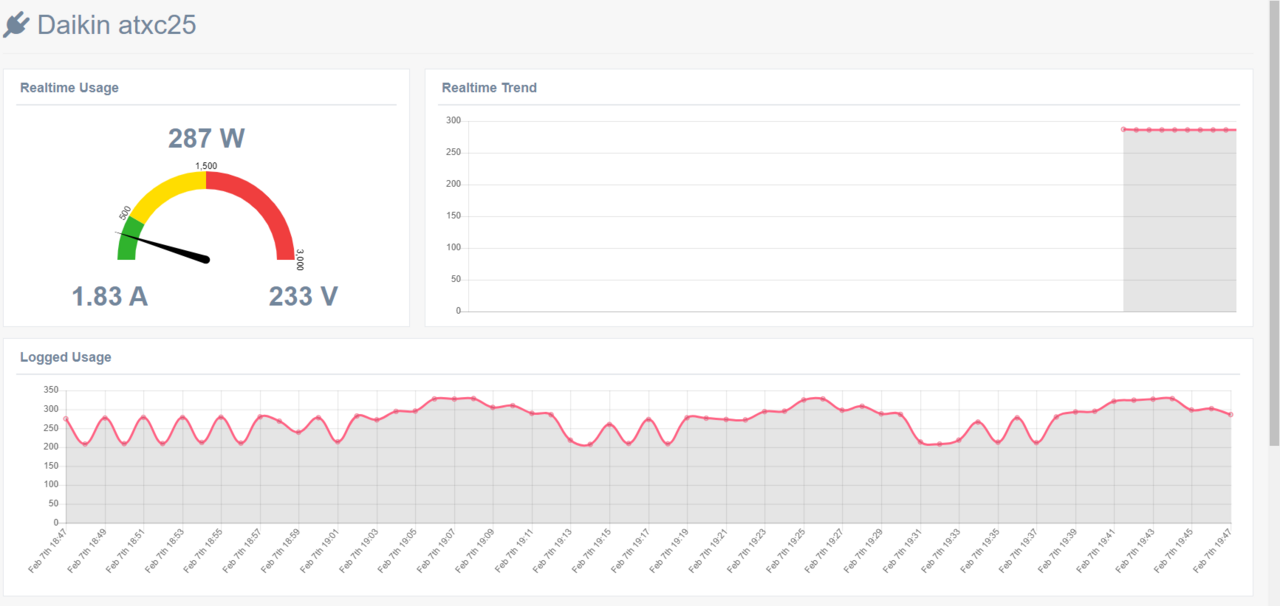Click the Realtime Usage panel heading
The height and width of the screenshot is (606, 1280).
coord(69,88)
